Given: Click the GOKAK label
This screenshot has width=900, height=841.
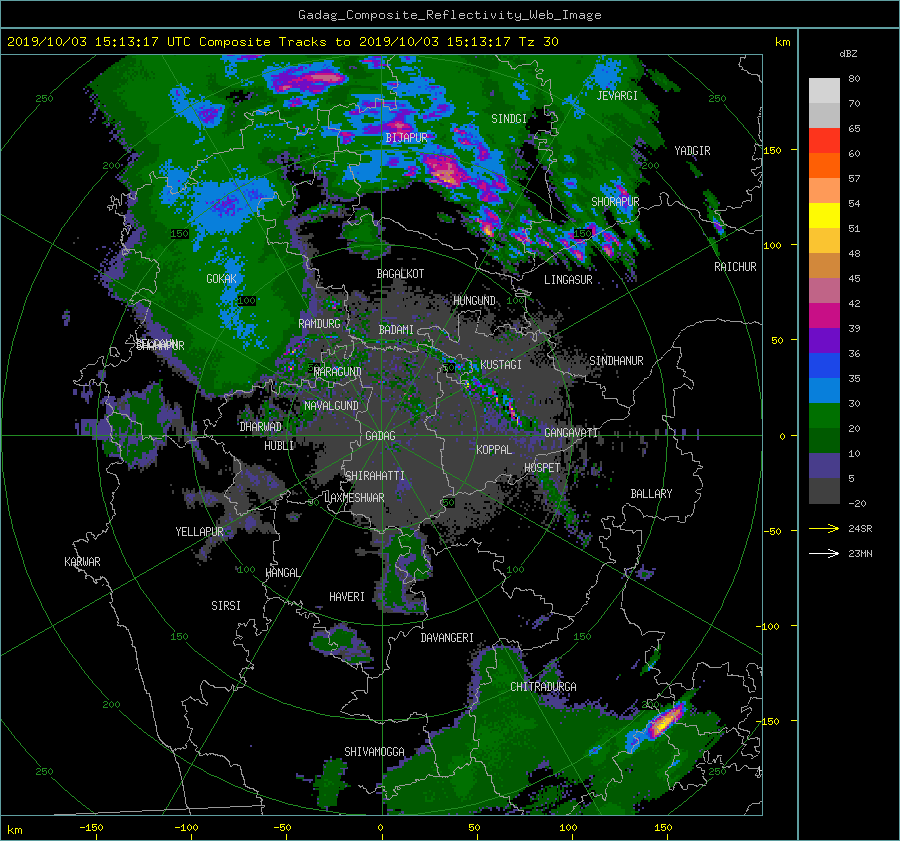Looking at the screenshot, I should click(x=222, y=279).
